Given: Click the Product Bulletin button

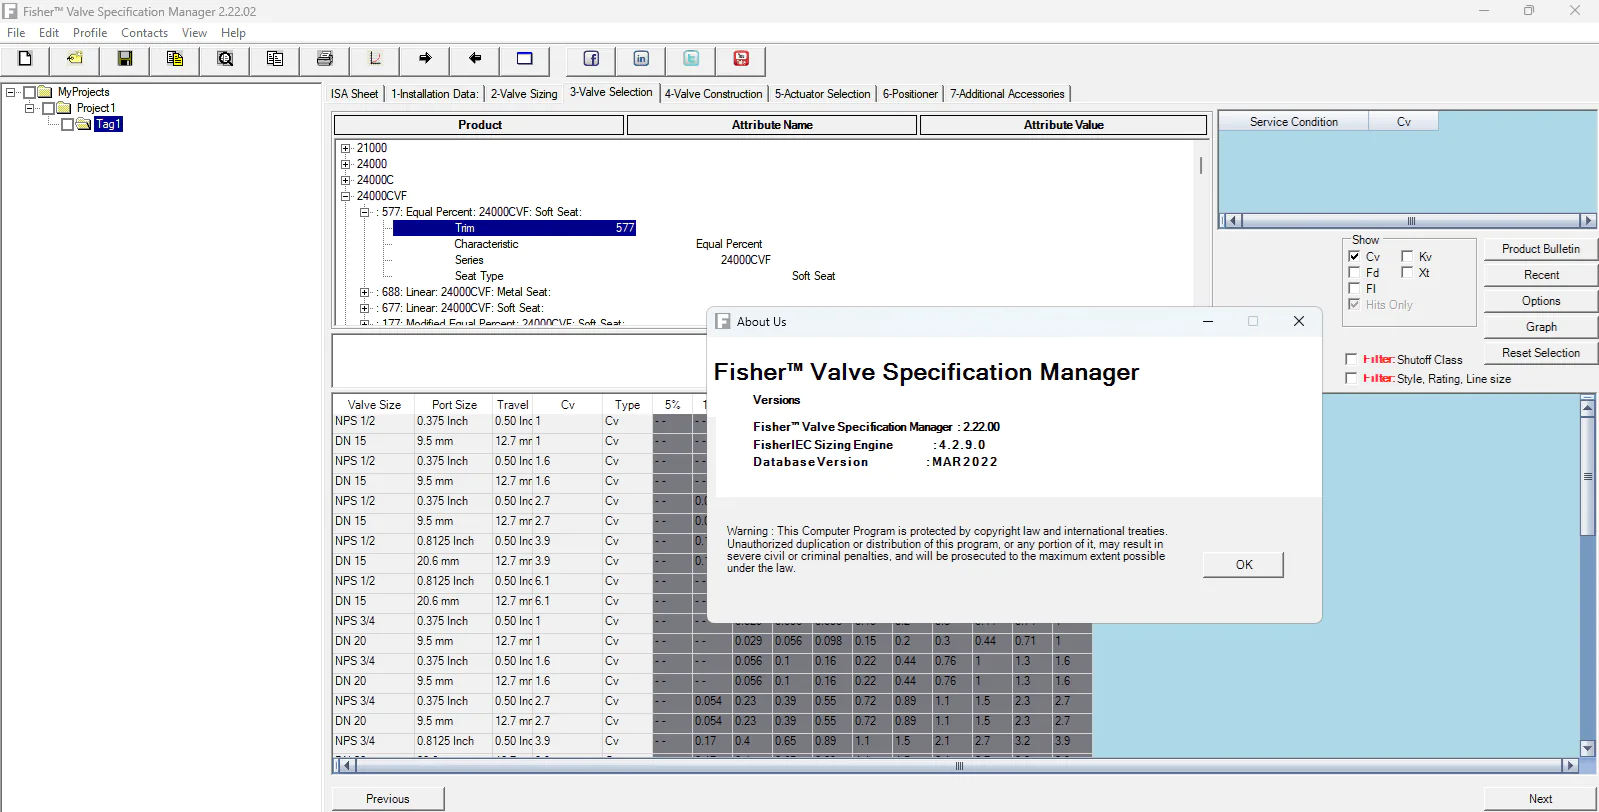Looking at the screenshot, I should [x=1540, y=249].
